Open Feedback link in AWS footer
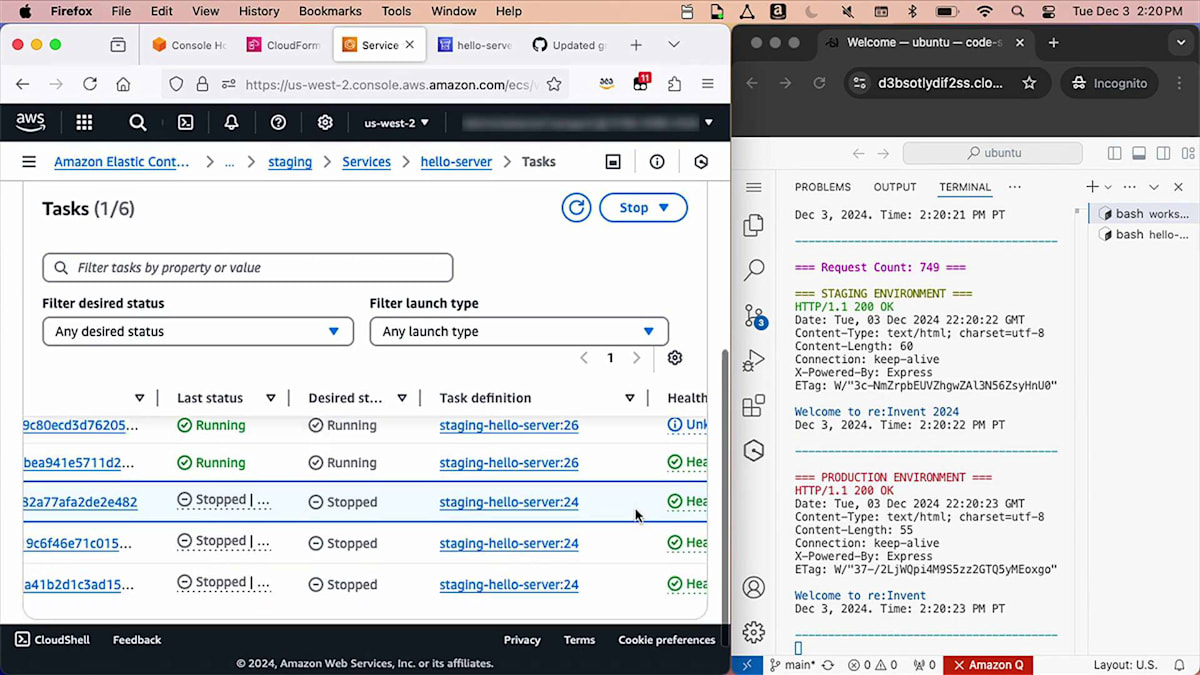 point(137,640)
